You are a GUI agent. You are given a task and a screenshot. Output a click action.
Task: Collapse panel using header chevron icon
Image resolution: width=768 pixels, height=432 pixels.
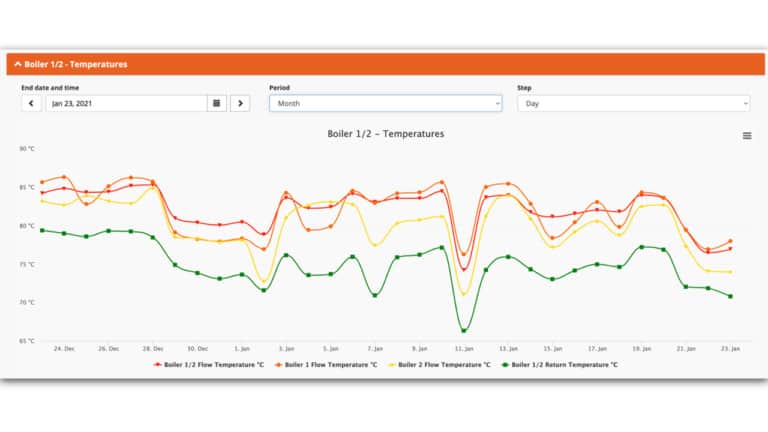pyautogui.click(x=17, y=64)
